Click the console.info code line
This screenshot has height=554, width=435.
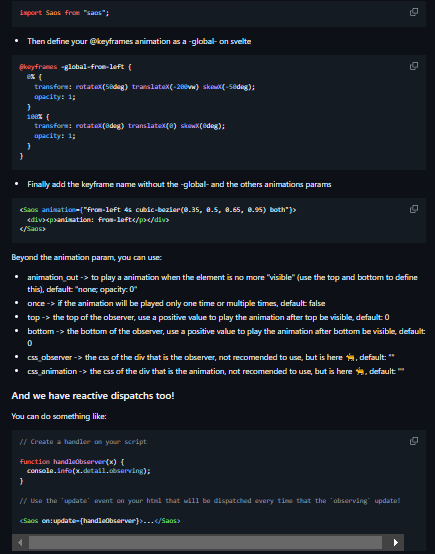click(x=89, y=471)
